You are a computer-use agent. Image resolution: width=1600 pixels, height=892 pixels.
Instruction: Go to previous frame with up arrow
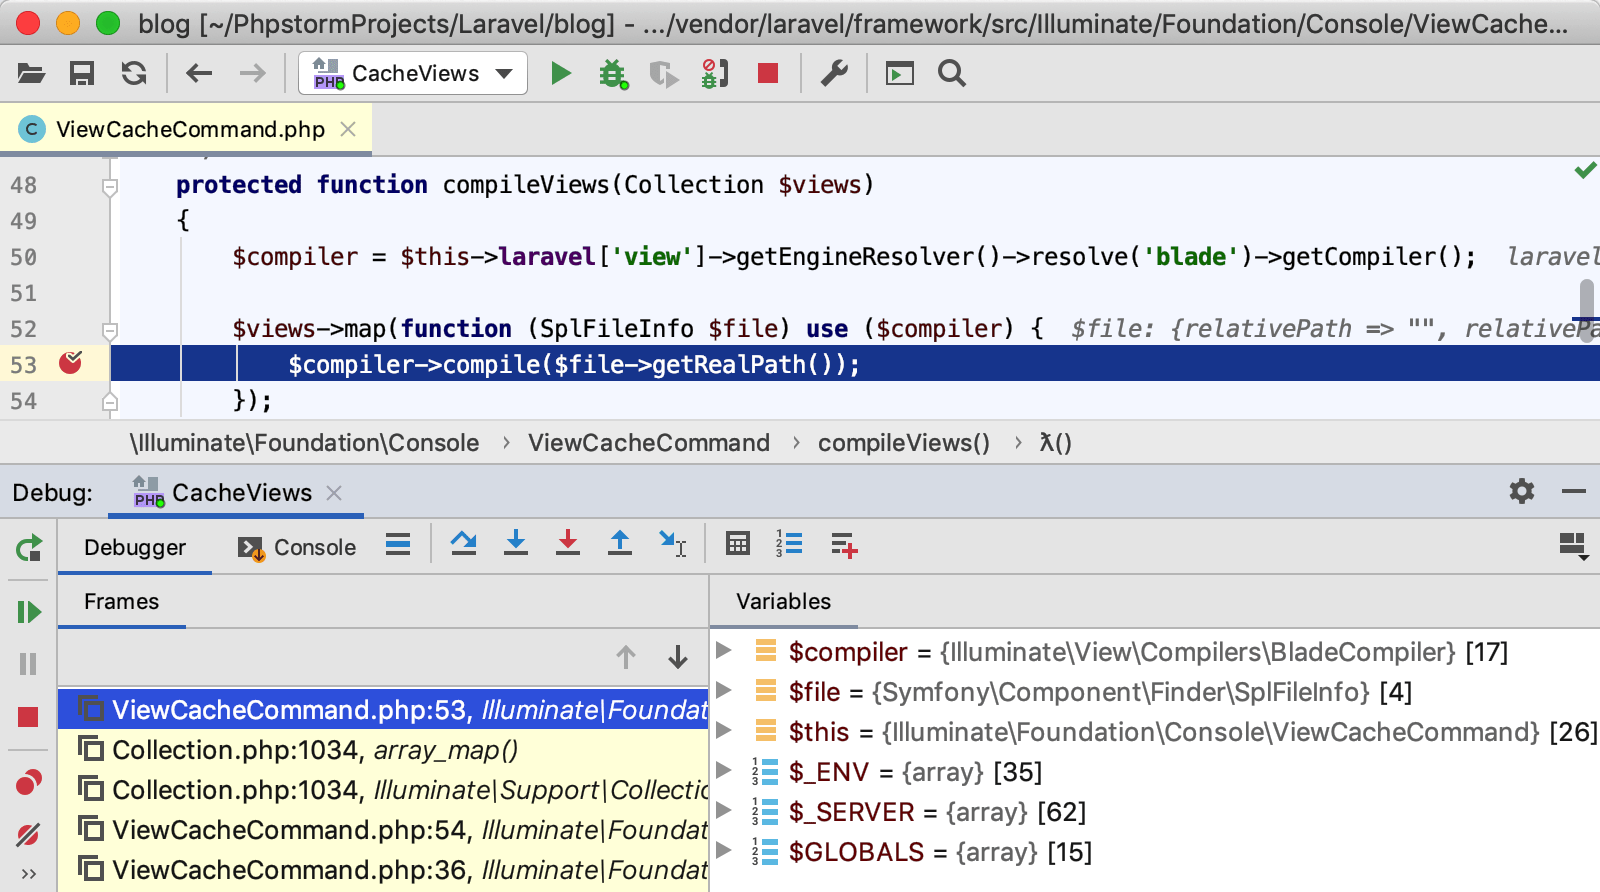[x=626, y=657]
